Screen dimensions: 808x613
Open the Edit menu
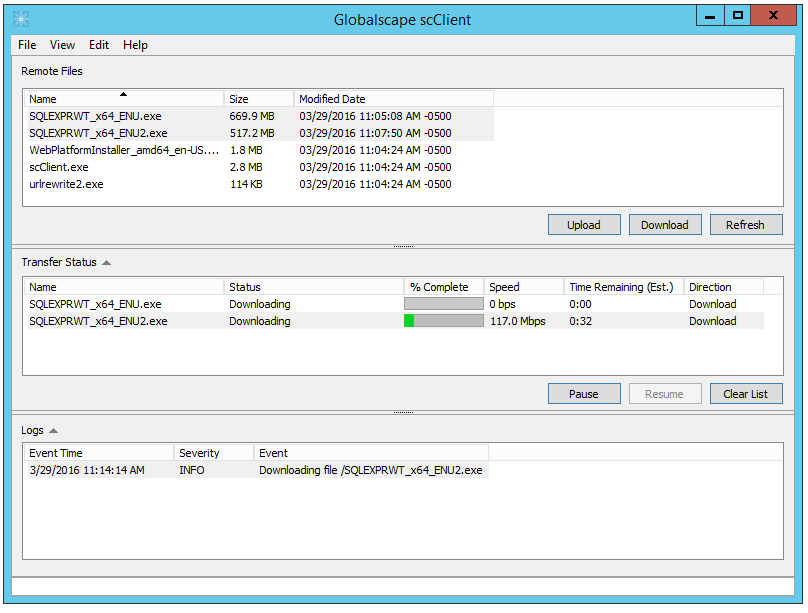[99, 45]
